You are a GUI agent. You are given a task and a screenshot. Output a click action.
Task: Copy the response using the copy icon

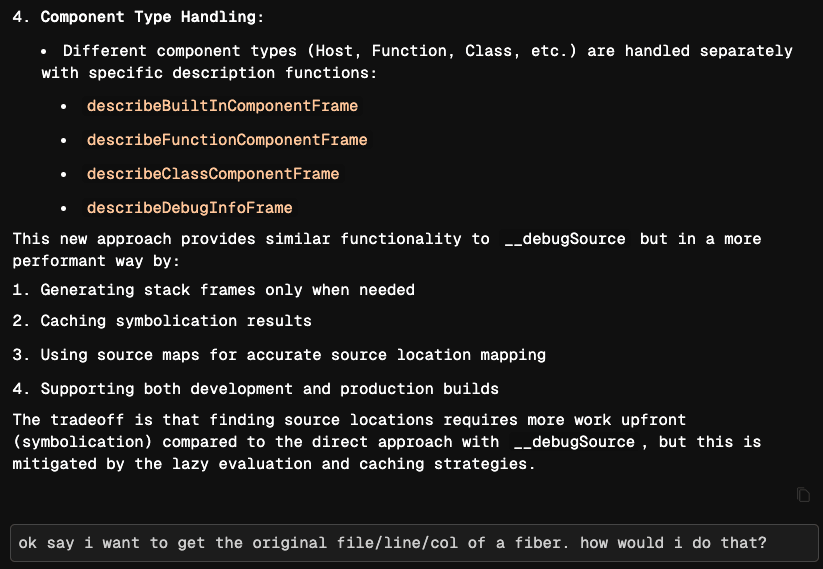tap(803, 494)
